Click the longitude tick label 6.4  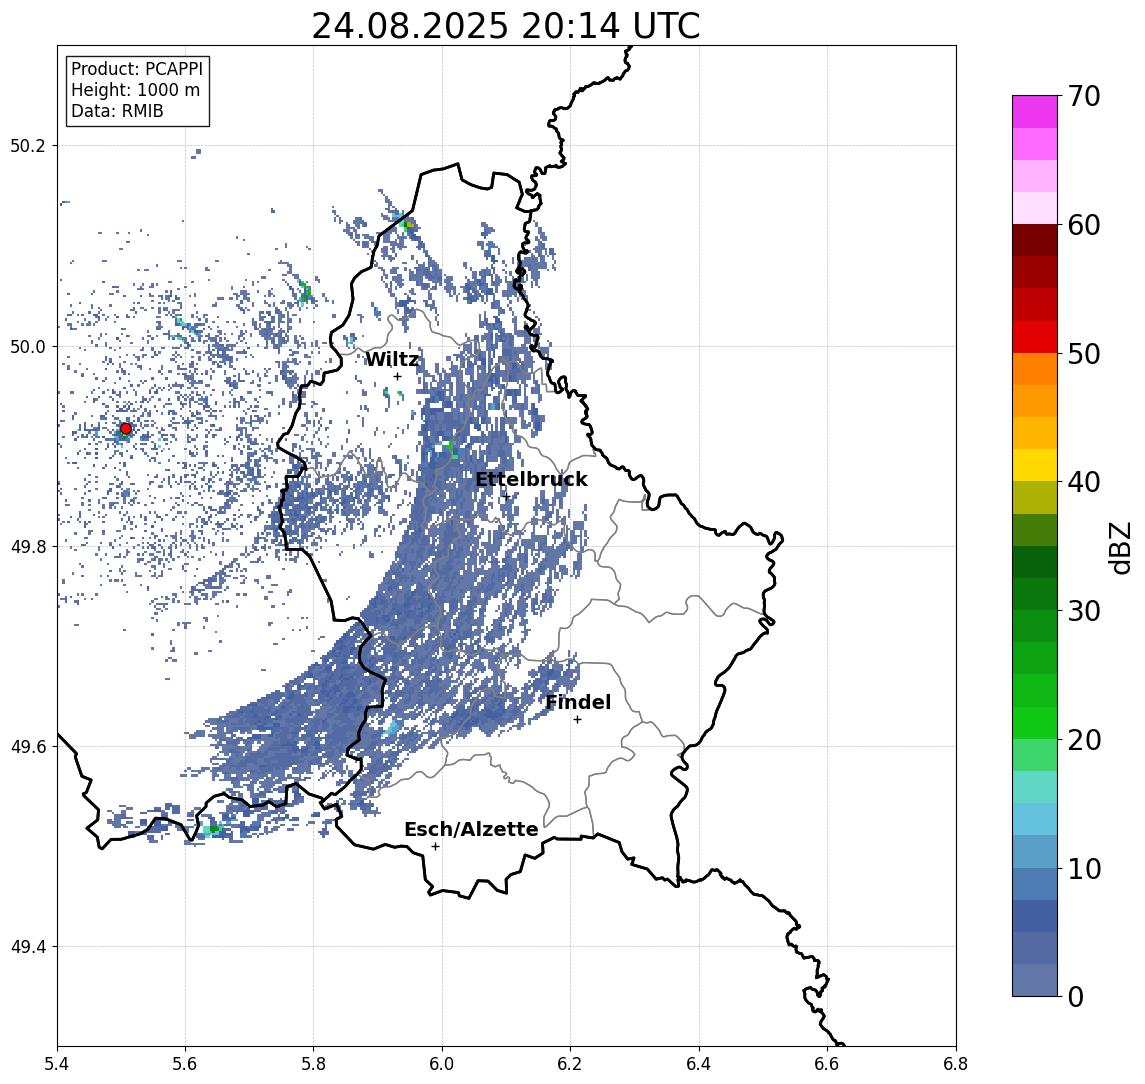pos(699,1065)
